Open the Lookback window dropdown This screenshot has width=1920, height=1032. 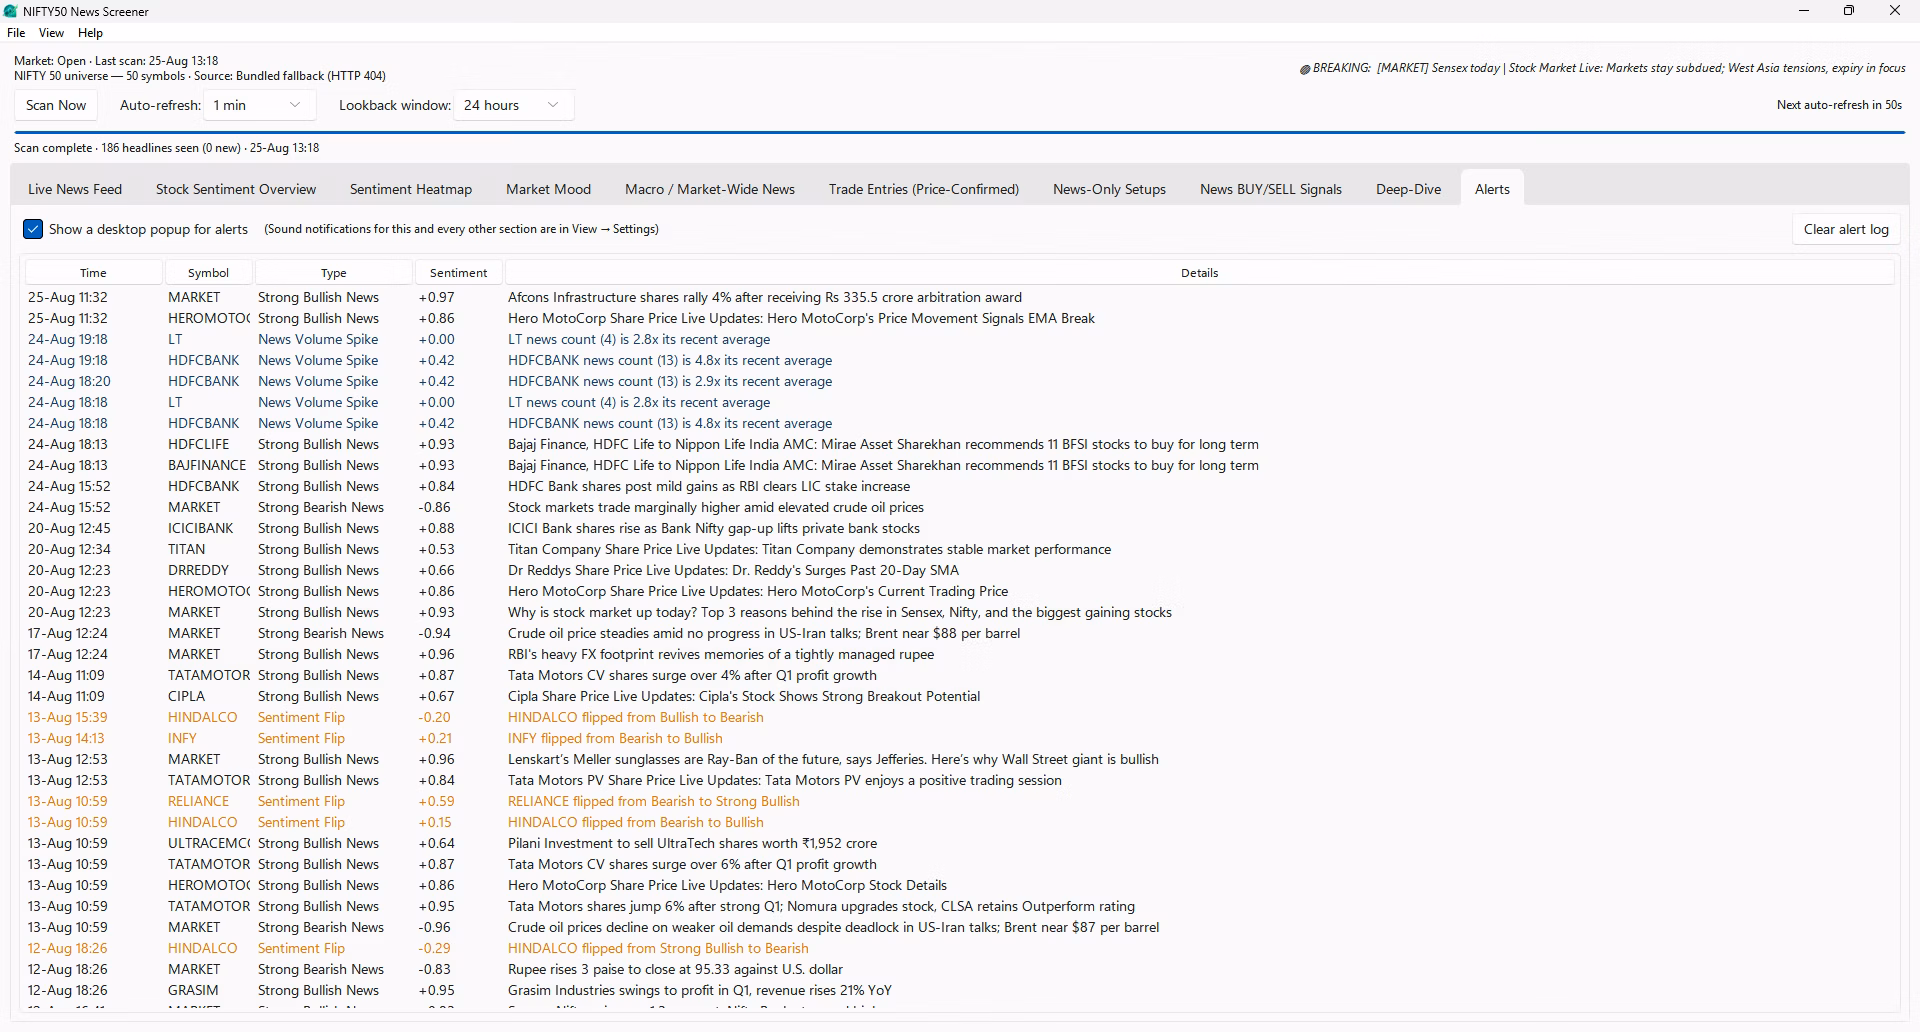513,105
